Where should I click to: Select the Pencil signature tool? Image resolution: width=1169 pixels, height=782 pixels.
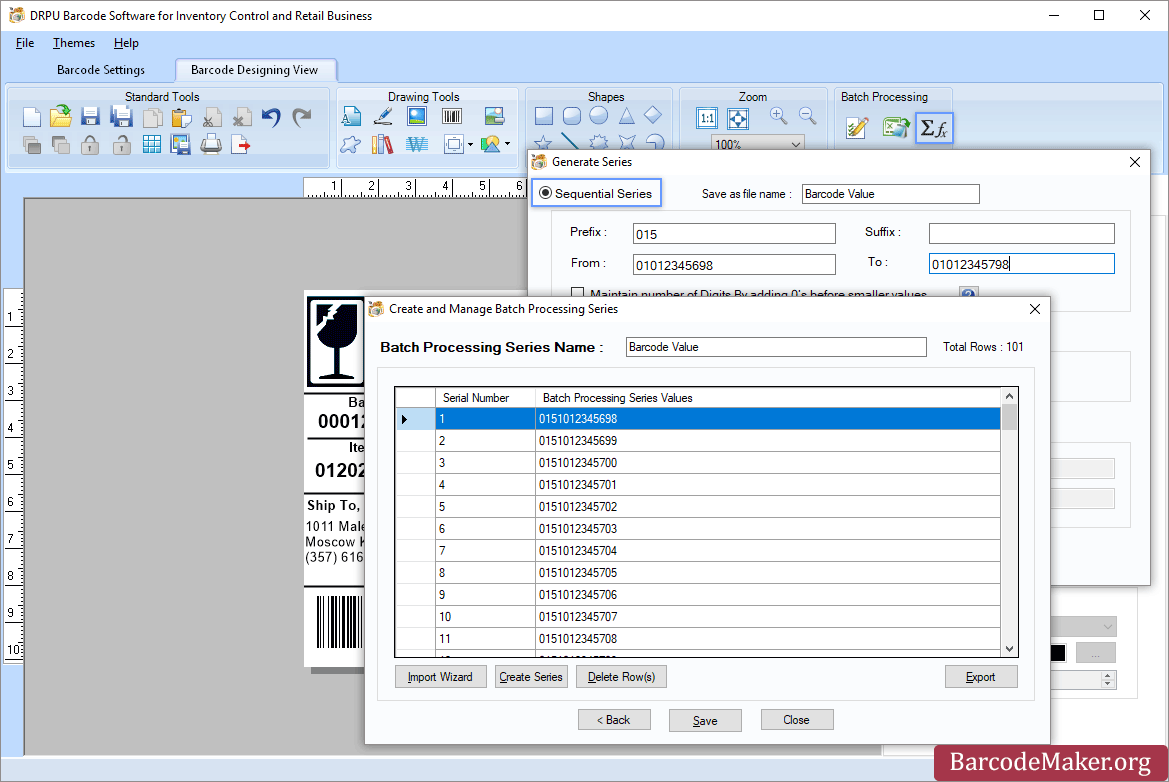click(x=383, y=116)
